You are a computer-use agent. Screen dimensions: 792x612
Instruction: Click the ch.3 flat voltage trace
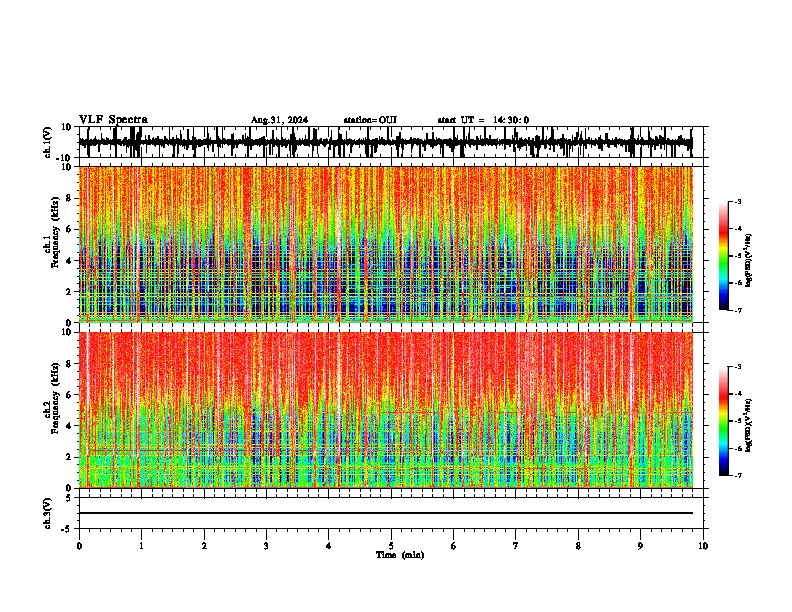[386, 513]
